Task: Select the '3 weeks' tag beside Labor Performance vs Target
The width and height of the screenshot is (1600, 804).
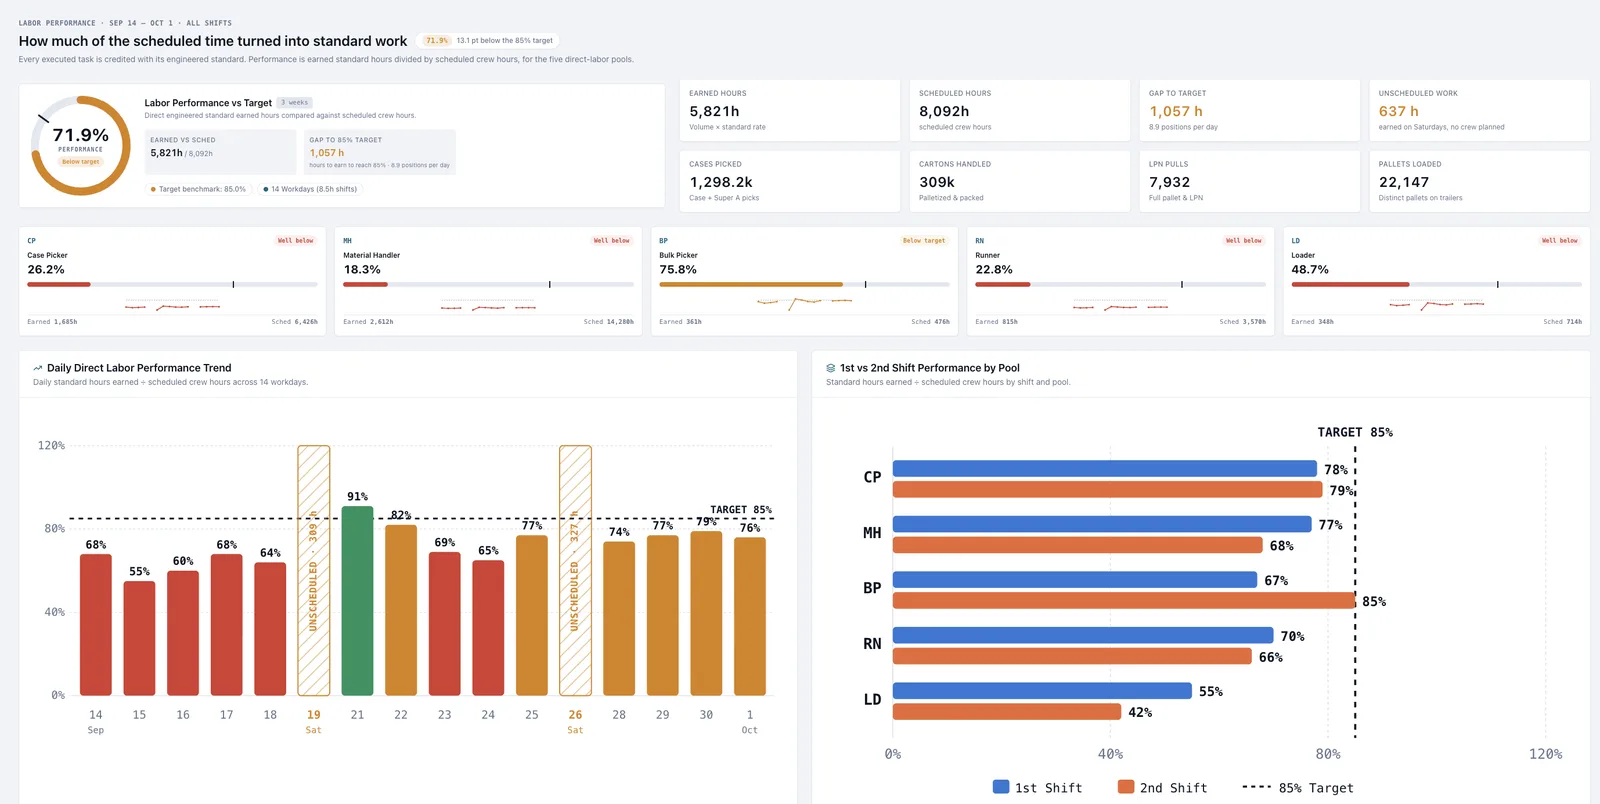Action: pyautogui.click(x=296, y=103)
